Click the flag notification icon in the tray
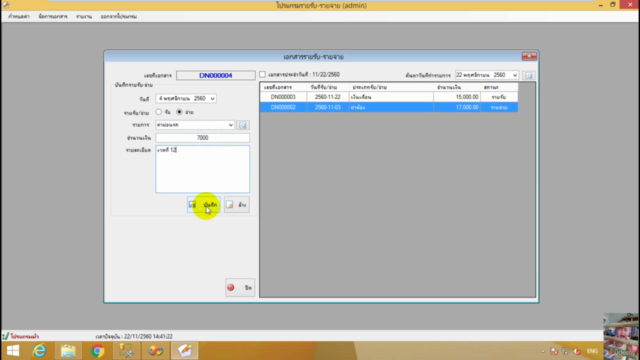The image size is (640, 360). coord(554,351)
